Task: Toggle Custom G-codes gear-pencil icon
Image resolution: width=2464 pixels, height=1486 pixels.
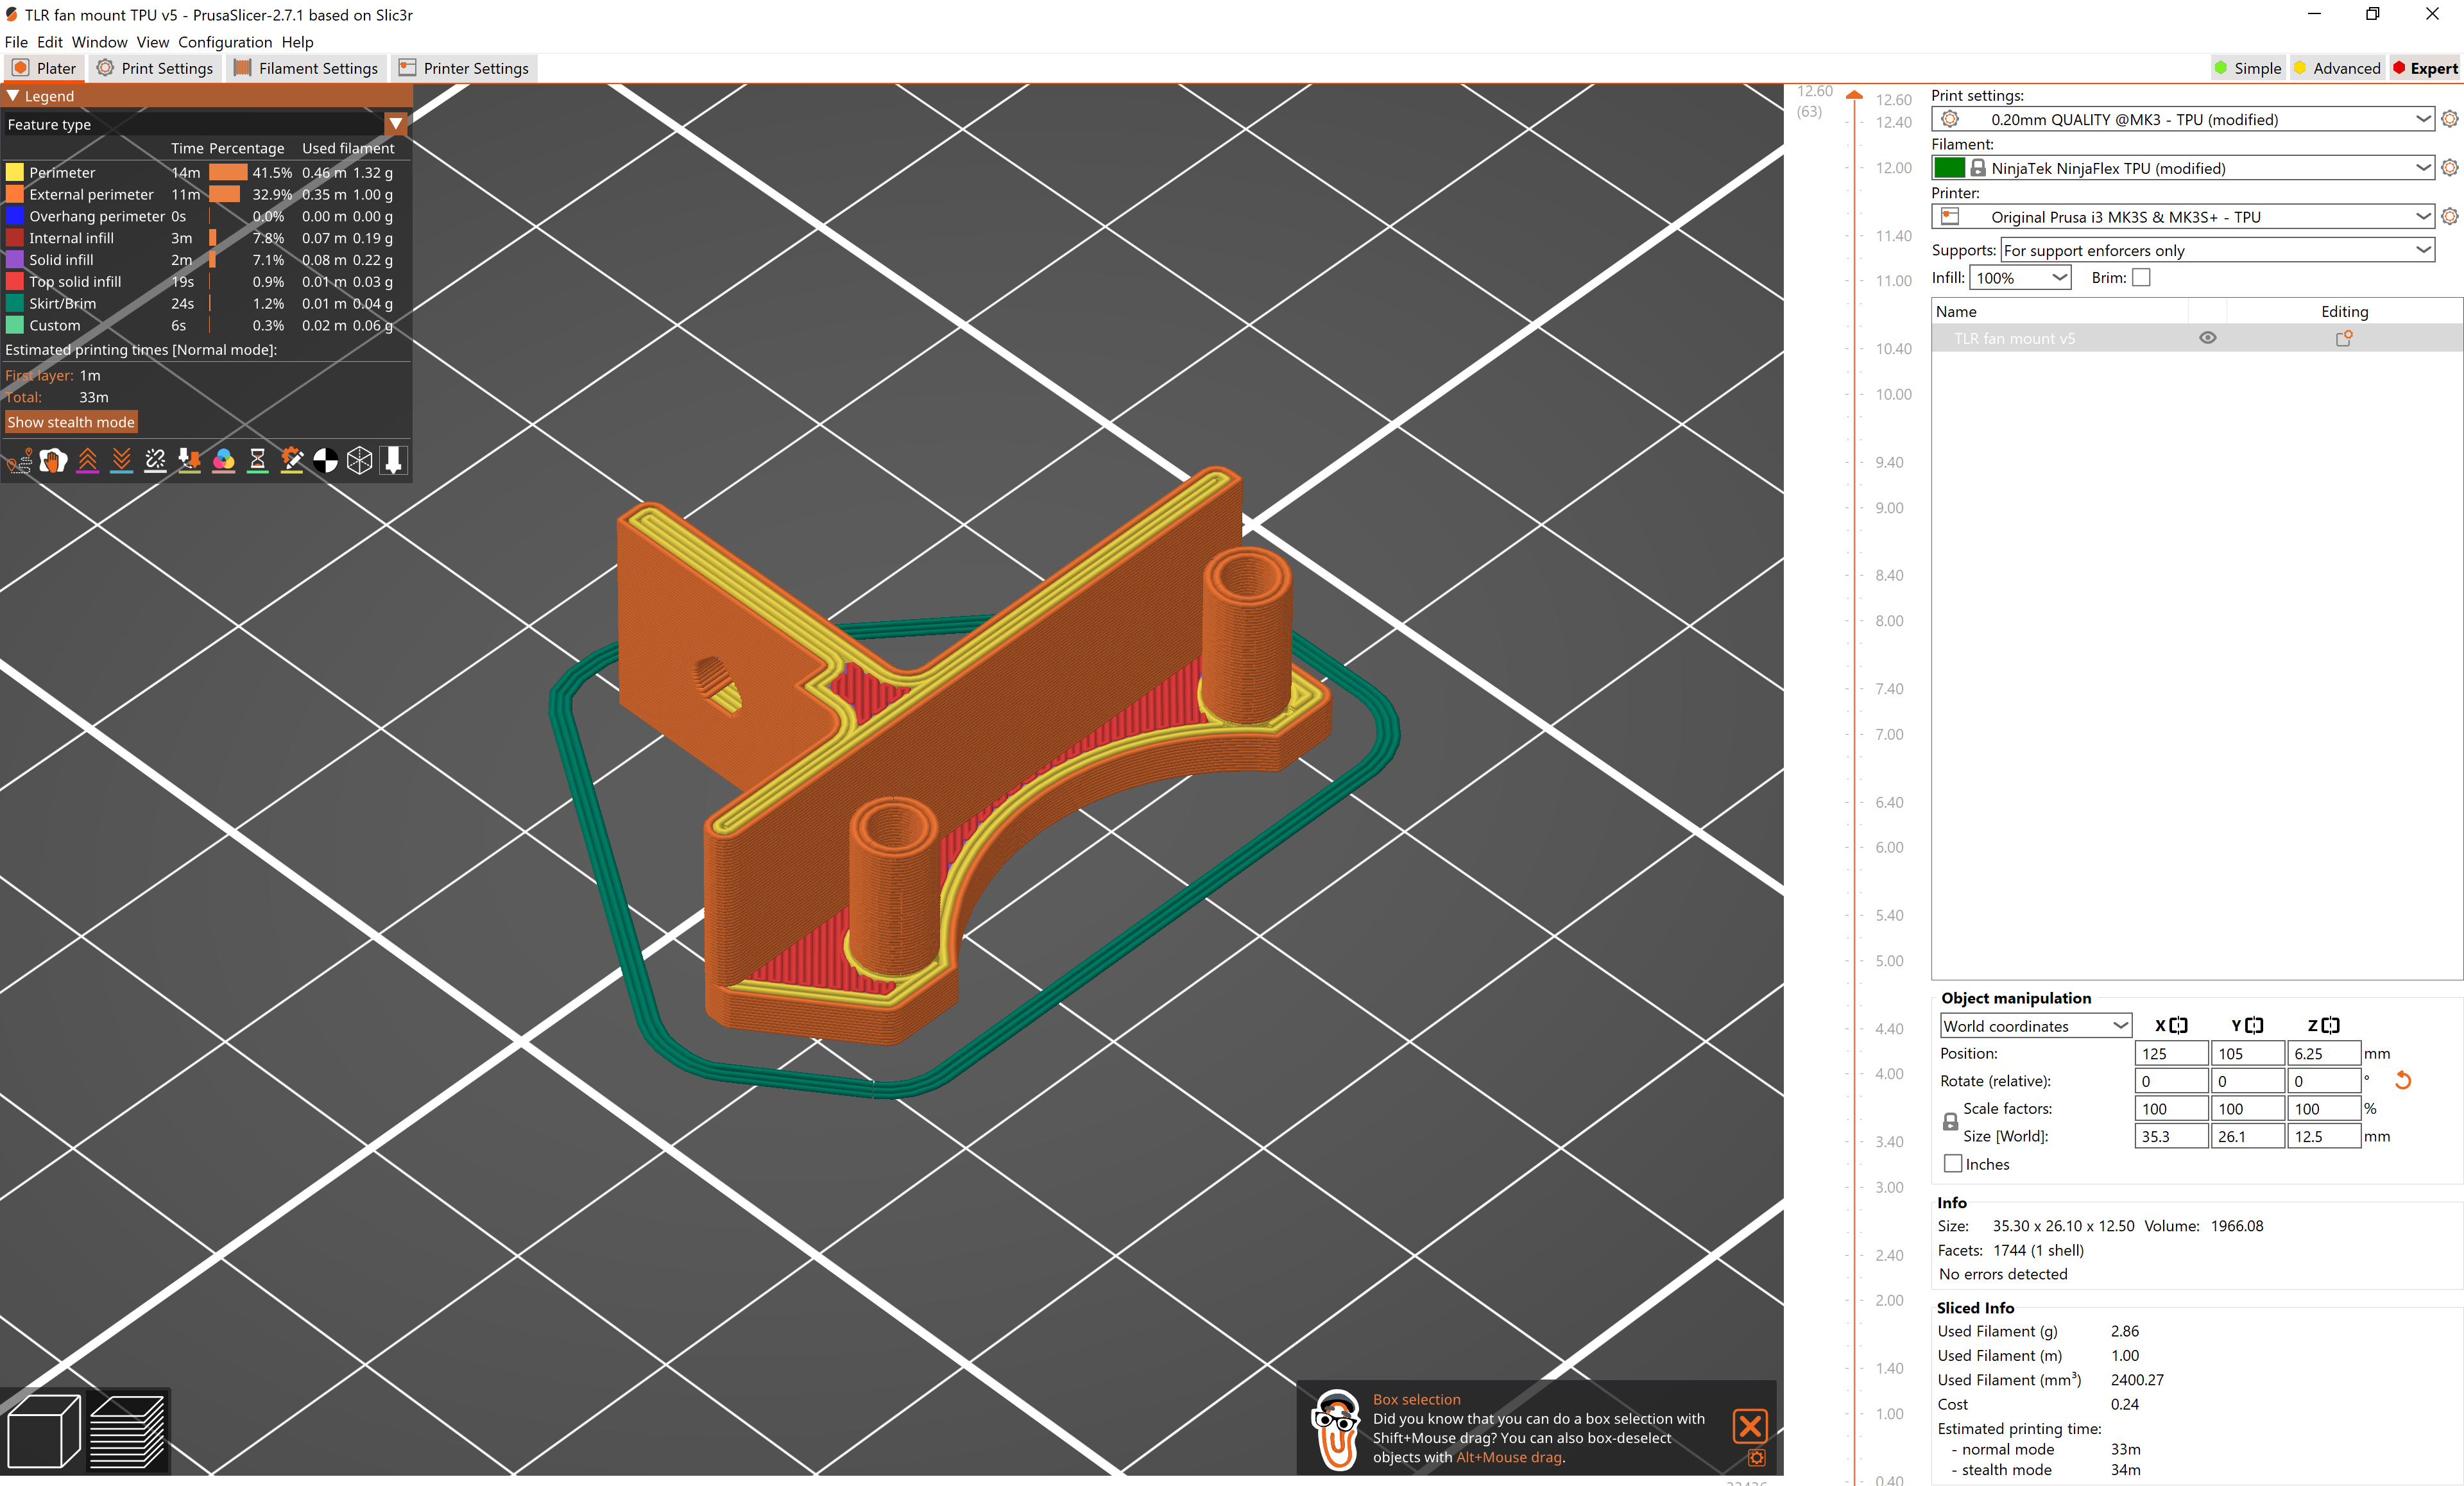Action: coord(291,460)
